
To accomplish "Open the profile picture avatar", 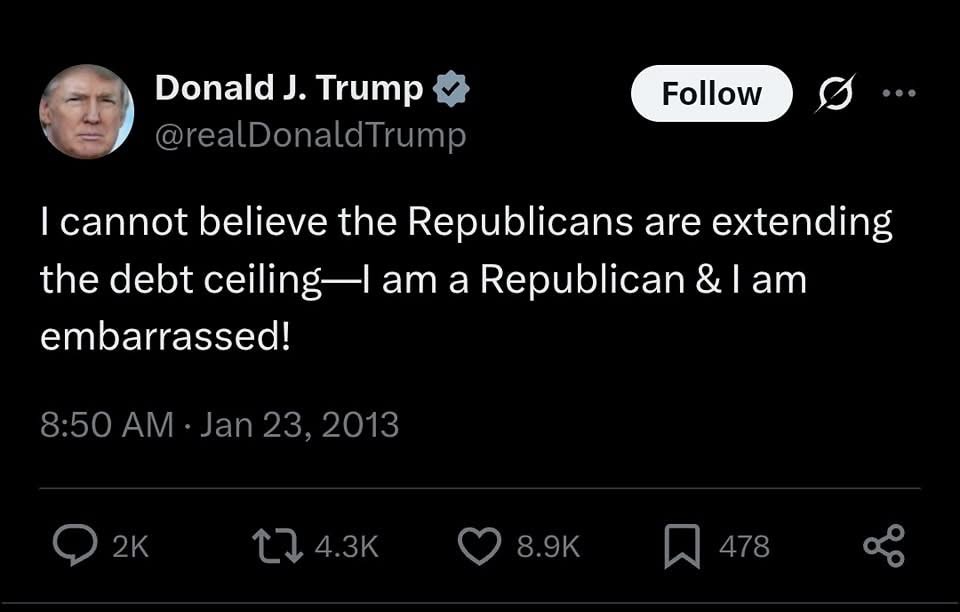I will [86, 111].
